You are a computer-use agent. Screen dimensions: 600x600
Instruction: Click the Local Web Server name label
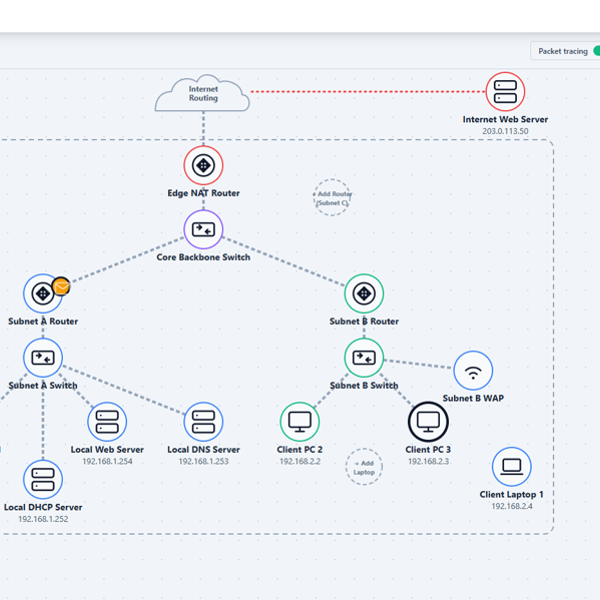click(107, 450)
